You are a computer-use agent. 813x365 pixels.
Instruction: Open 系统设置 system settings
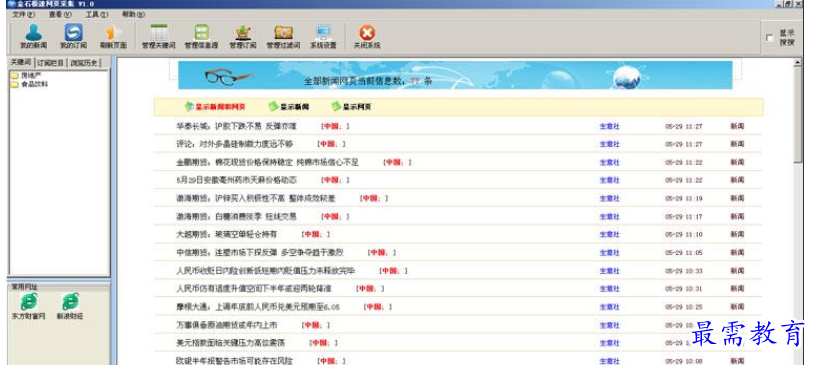[324, 36]
